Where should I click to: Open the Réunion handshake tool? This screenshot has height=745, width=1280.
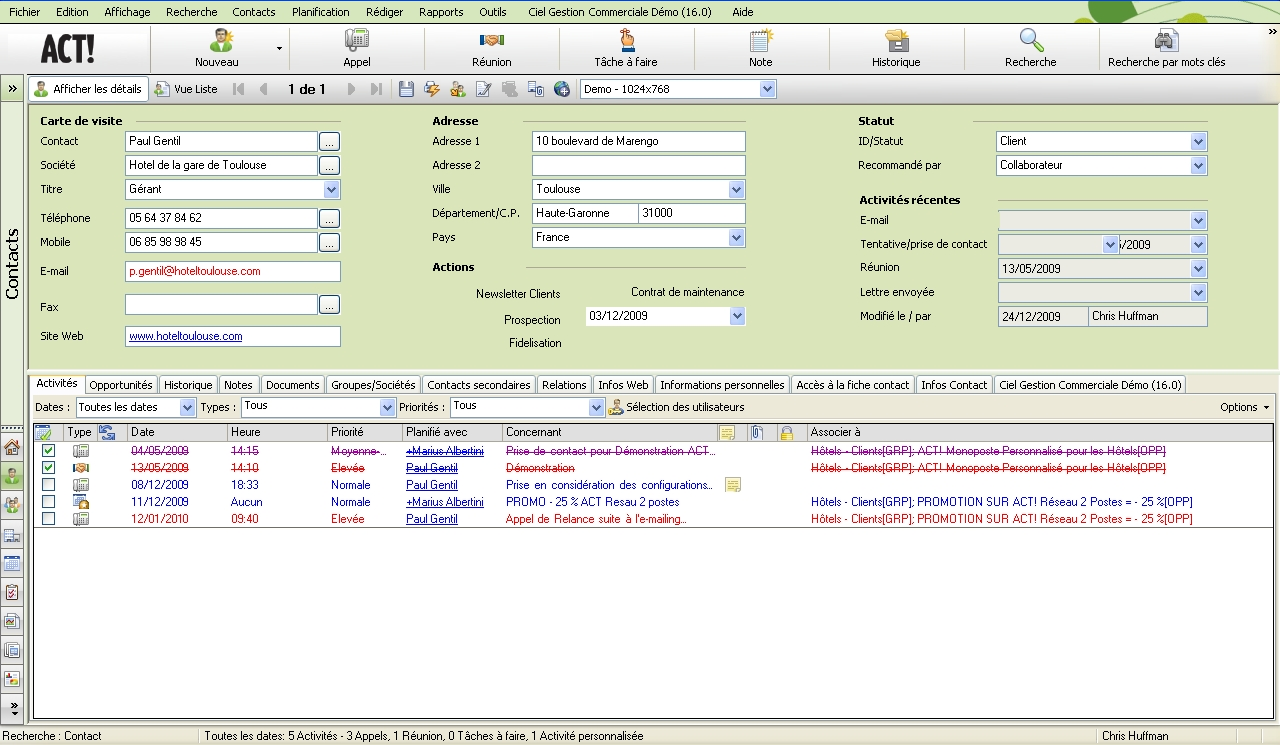[491, 41]
